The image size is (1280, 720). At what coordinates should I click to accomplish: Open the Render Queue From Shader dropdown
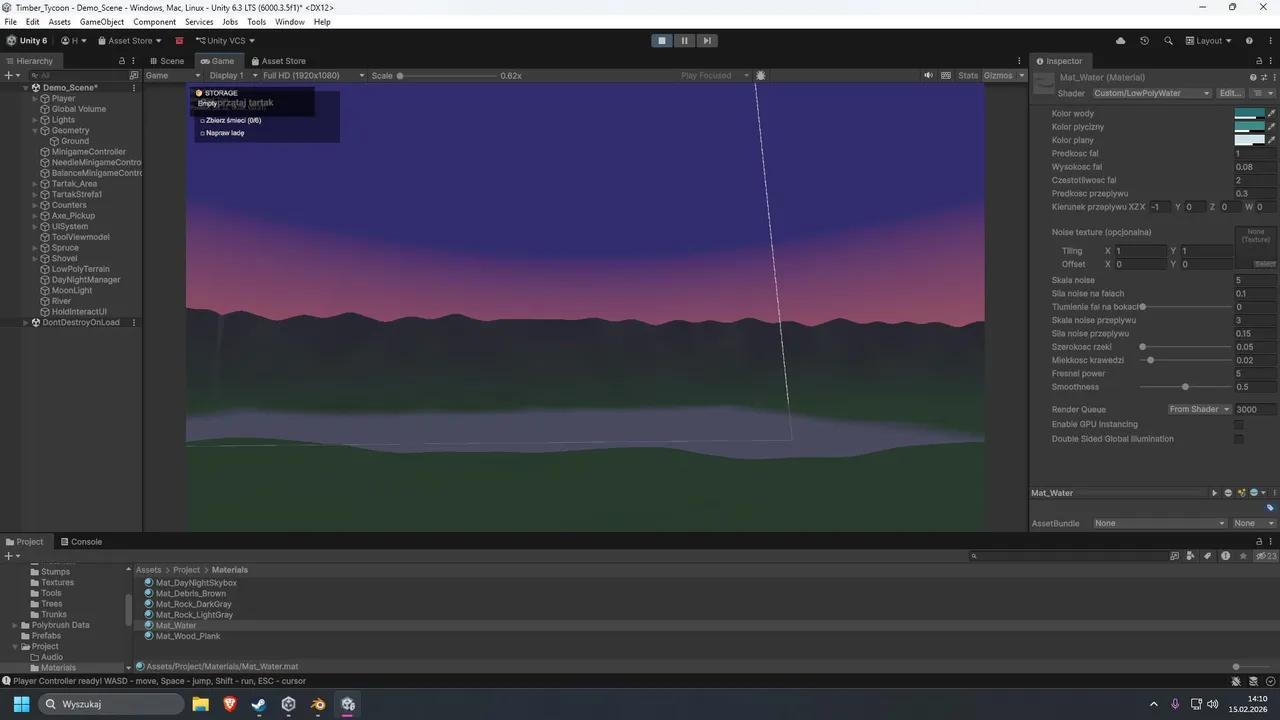coord(1199,410)
